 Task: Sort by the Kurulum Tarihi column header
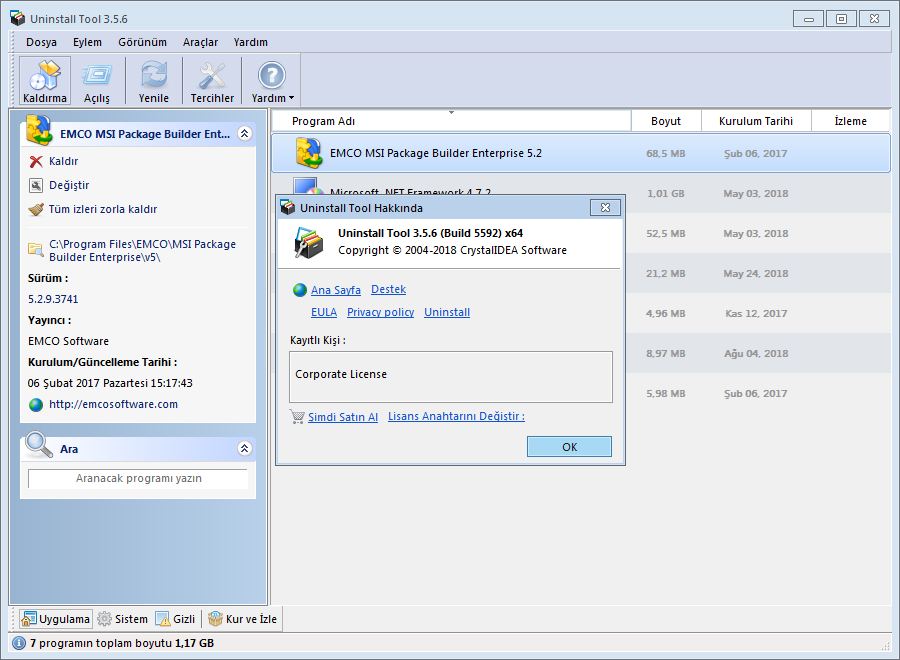tap(756, 121)
